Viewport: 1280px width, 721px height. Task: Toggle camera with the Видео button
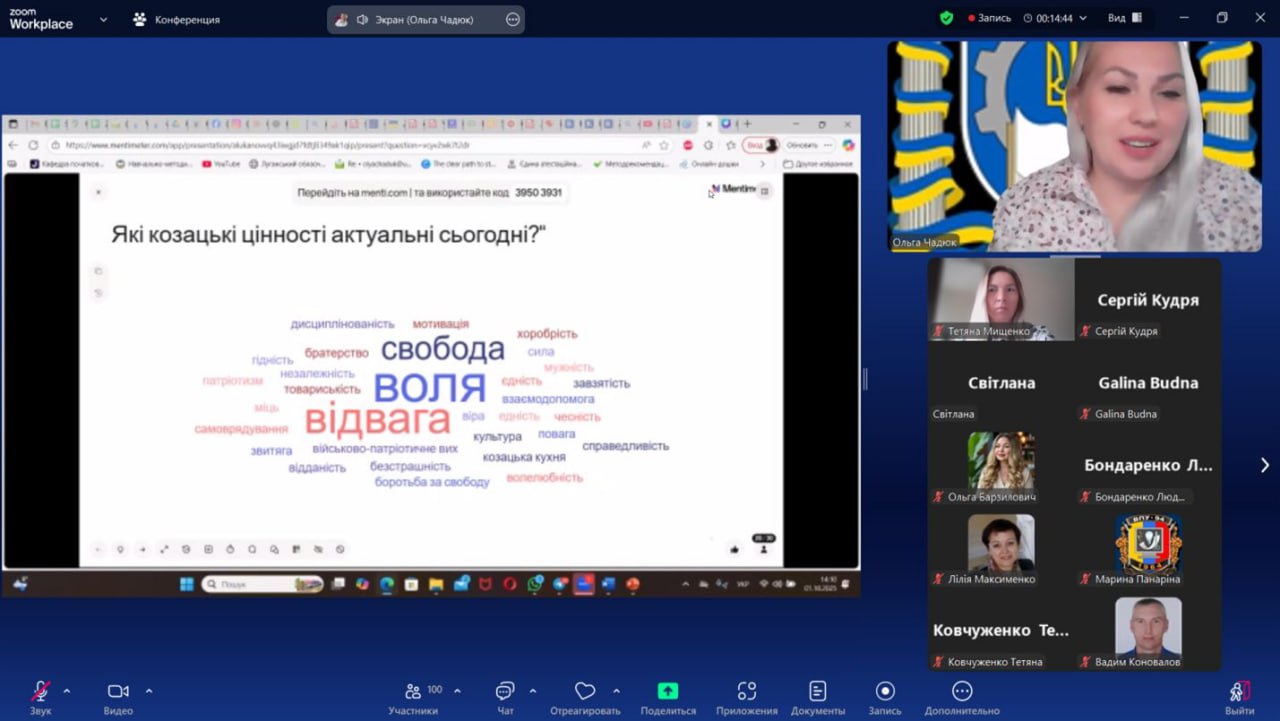pyautogui.click(x=118, y=692)
